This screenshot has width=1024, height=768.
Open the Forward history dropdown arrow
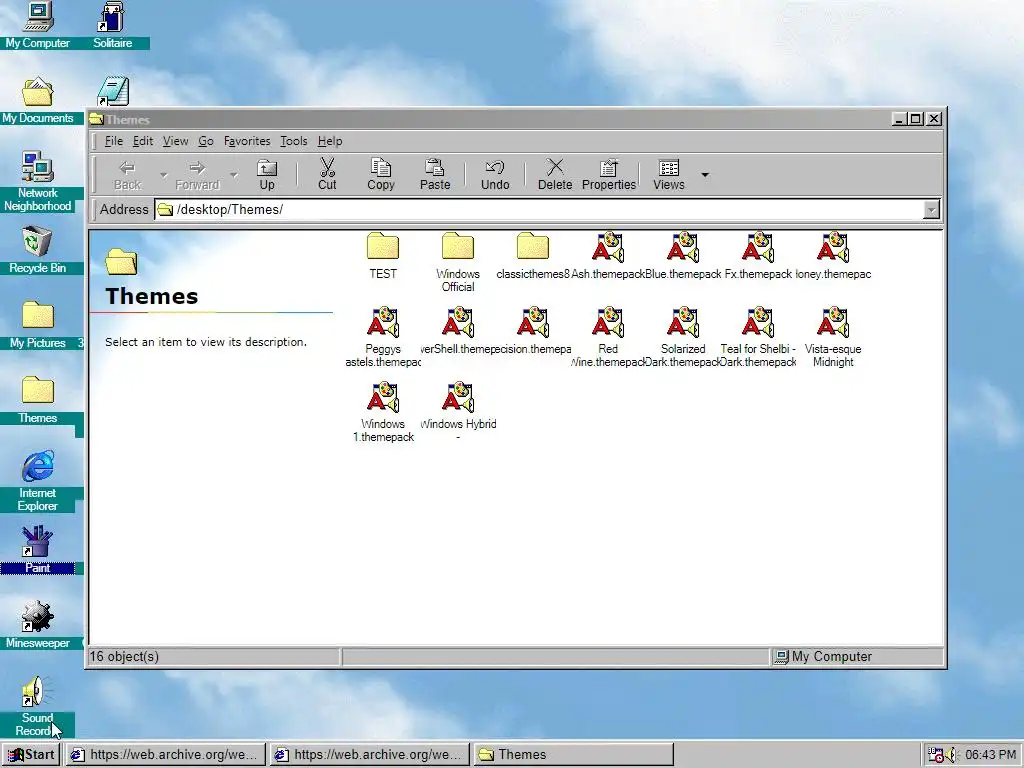click(x=233, y=175)
